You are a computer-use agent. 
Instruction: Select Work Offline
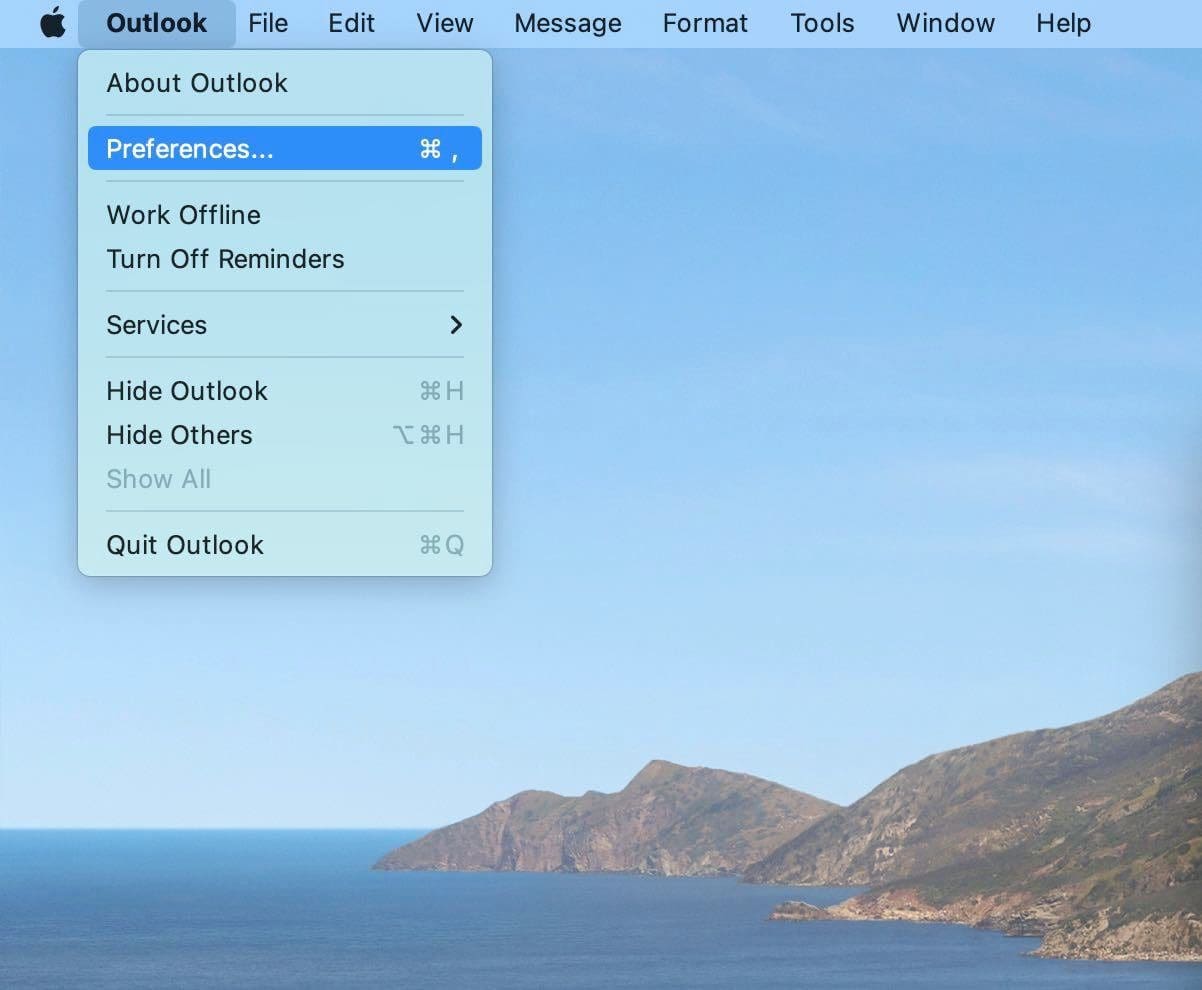coord(285,215)
